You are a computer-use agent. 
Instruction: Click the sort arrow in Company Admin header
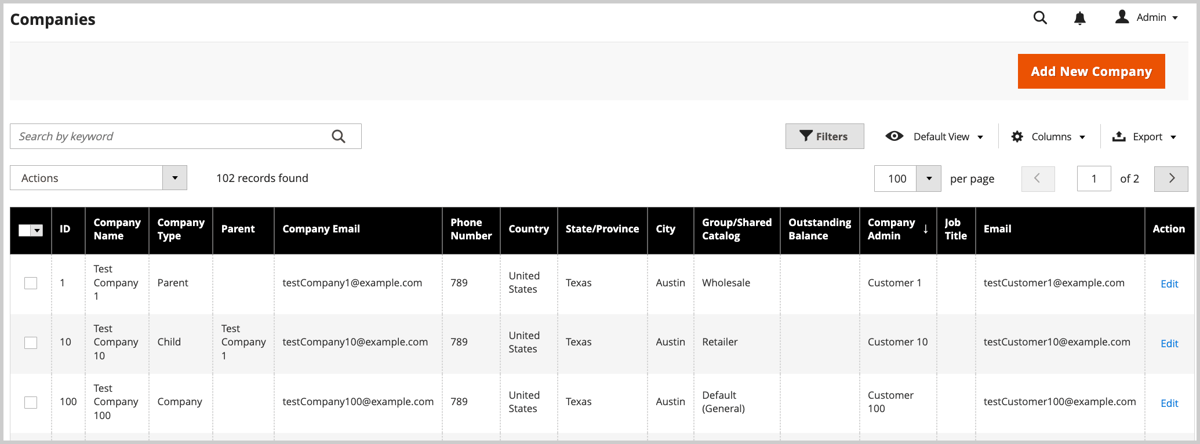pos(925,229)
